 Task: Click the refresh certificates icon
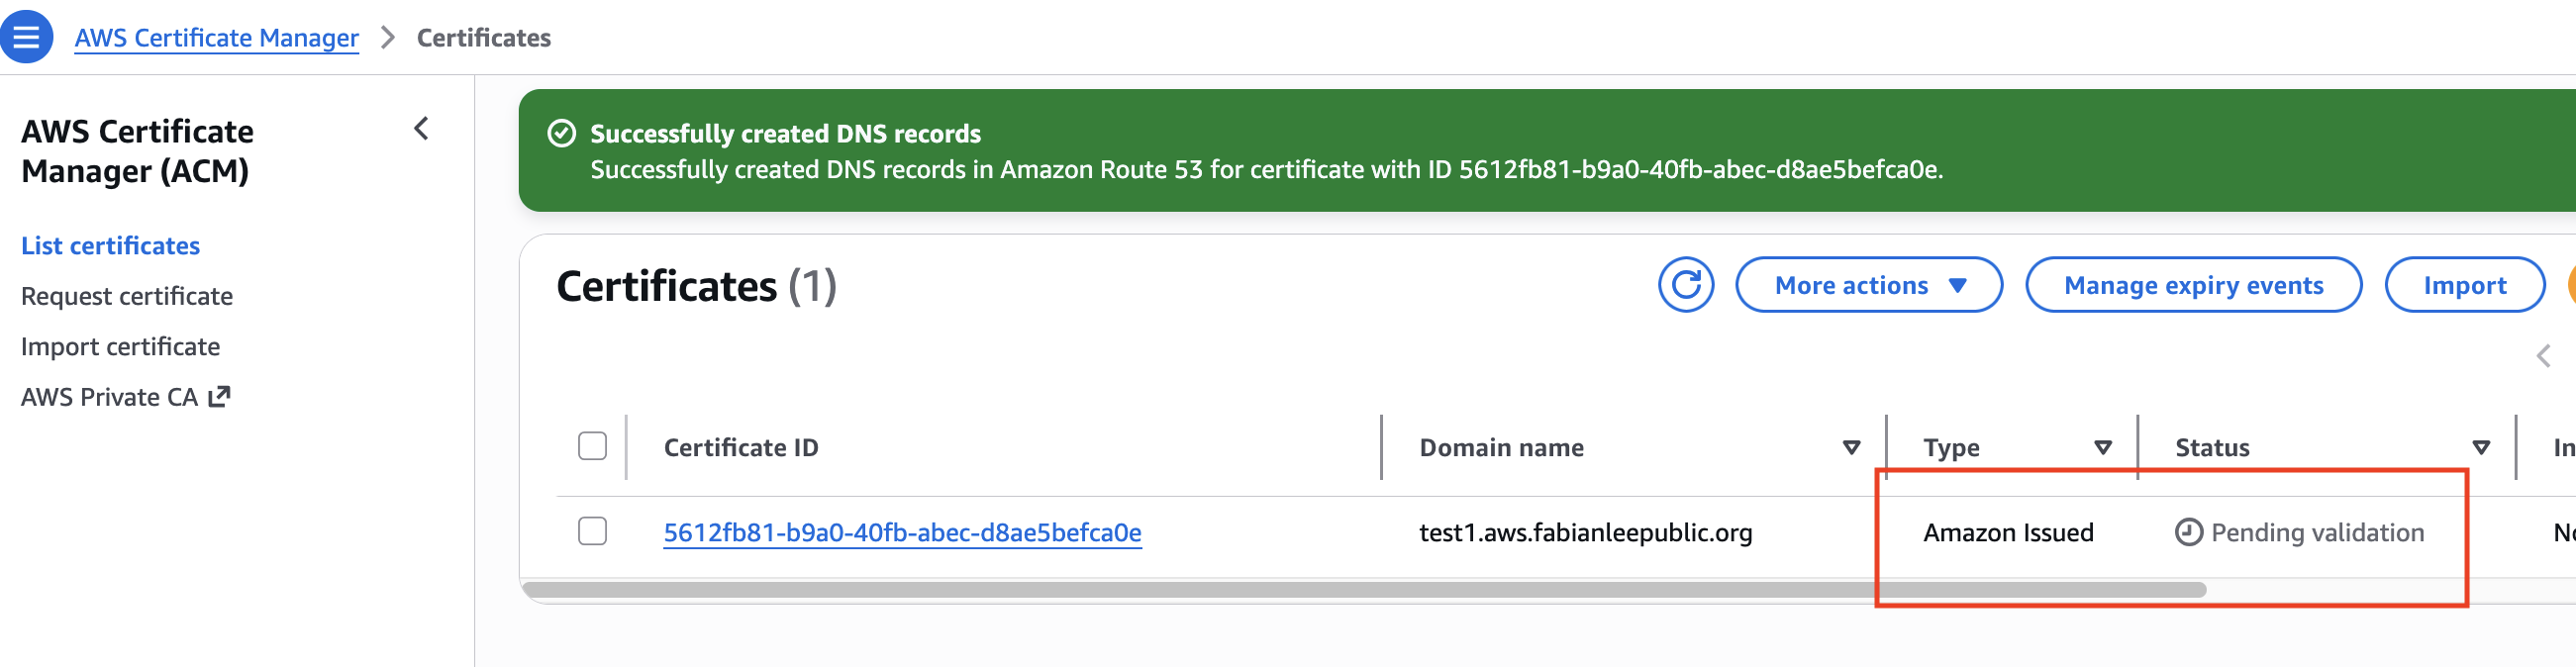click(x=1685, y=285)
